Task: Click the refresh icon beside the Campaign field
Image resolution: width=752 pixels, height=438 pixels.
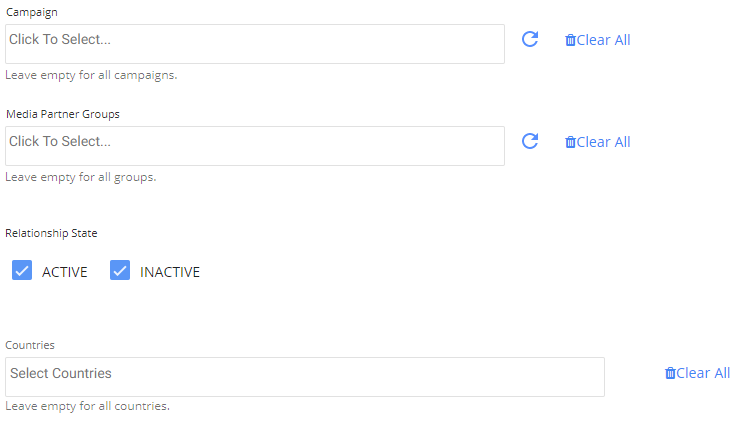Action: [530, 39]
